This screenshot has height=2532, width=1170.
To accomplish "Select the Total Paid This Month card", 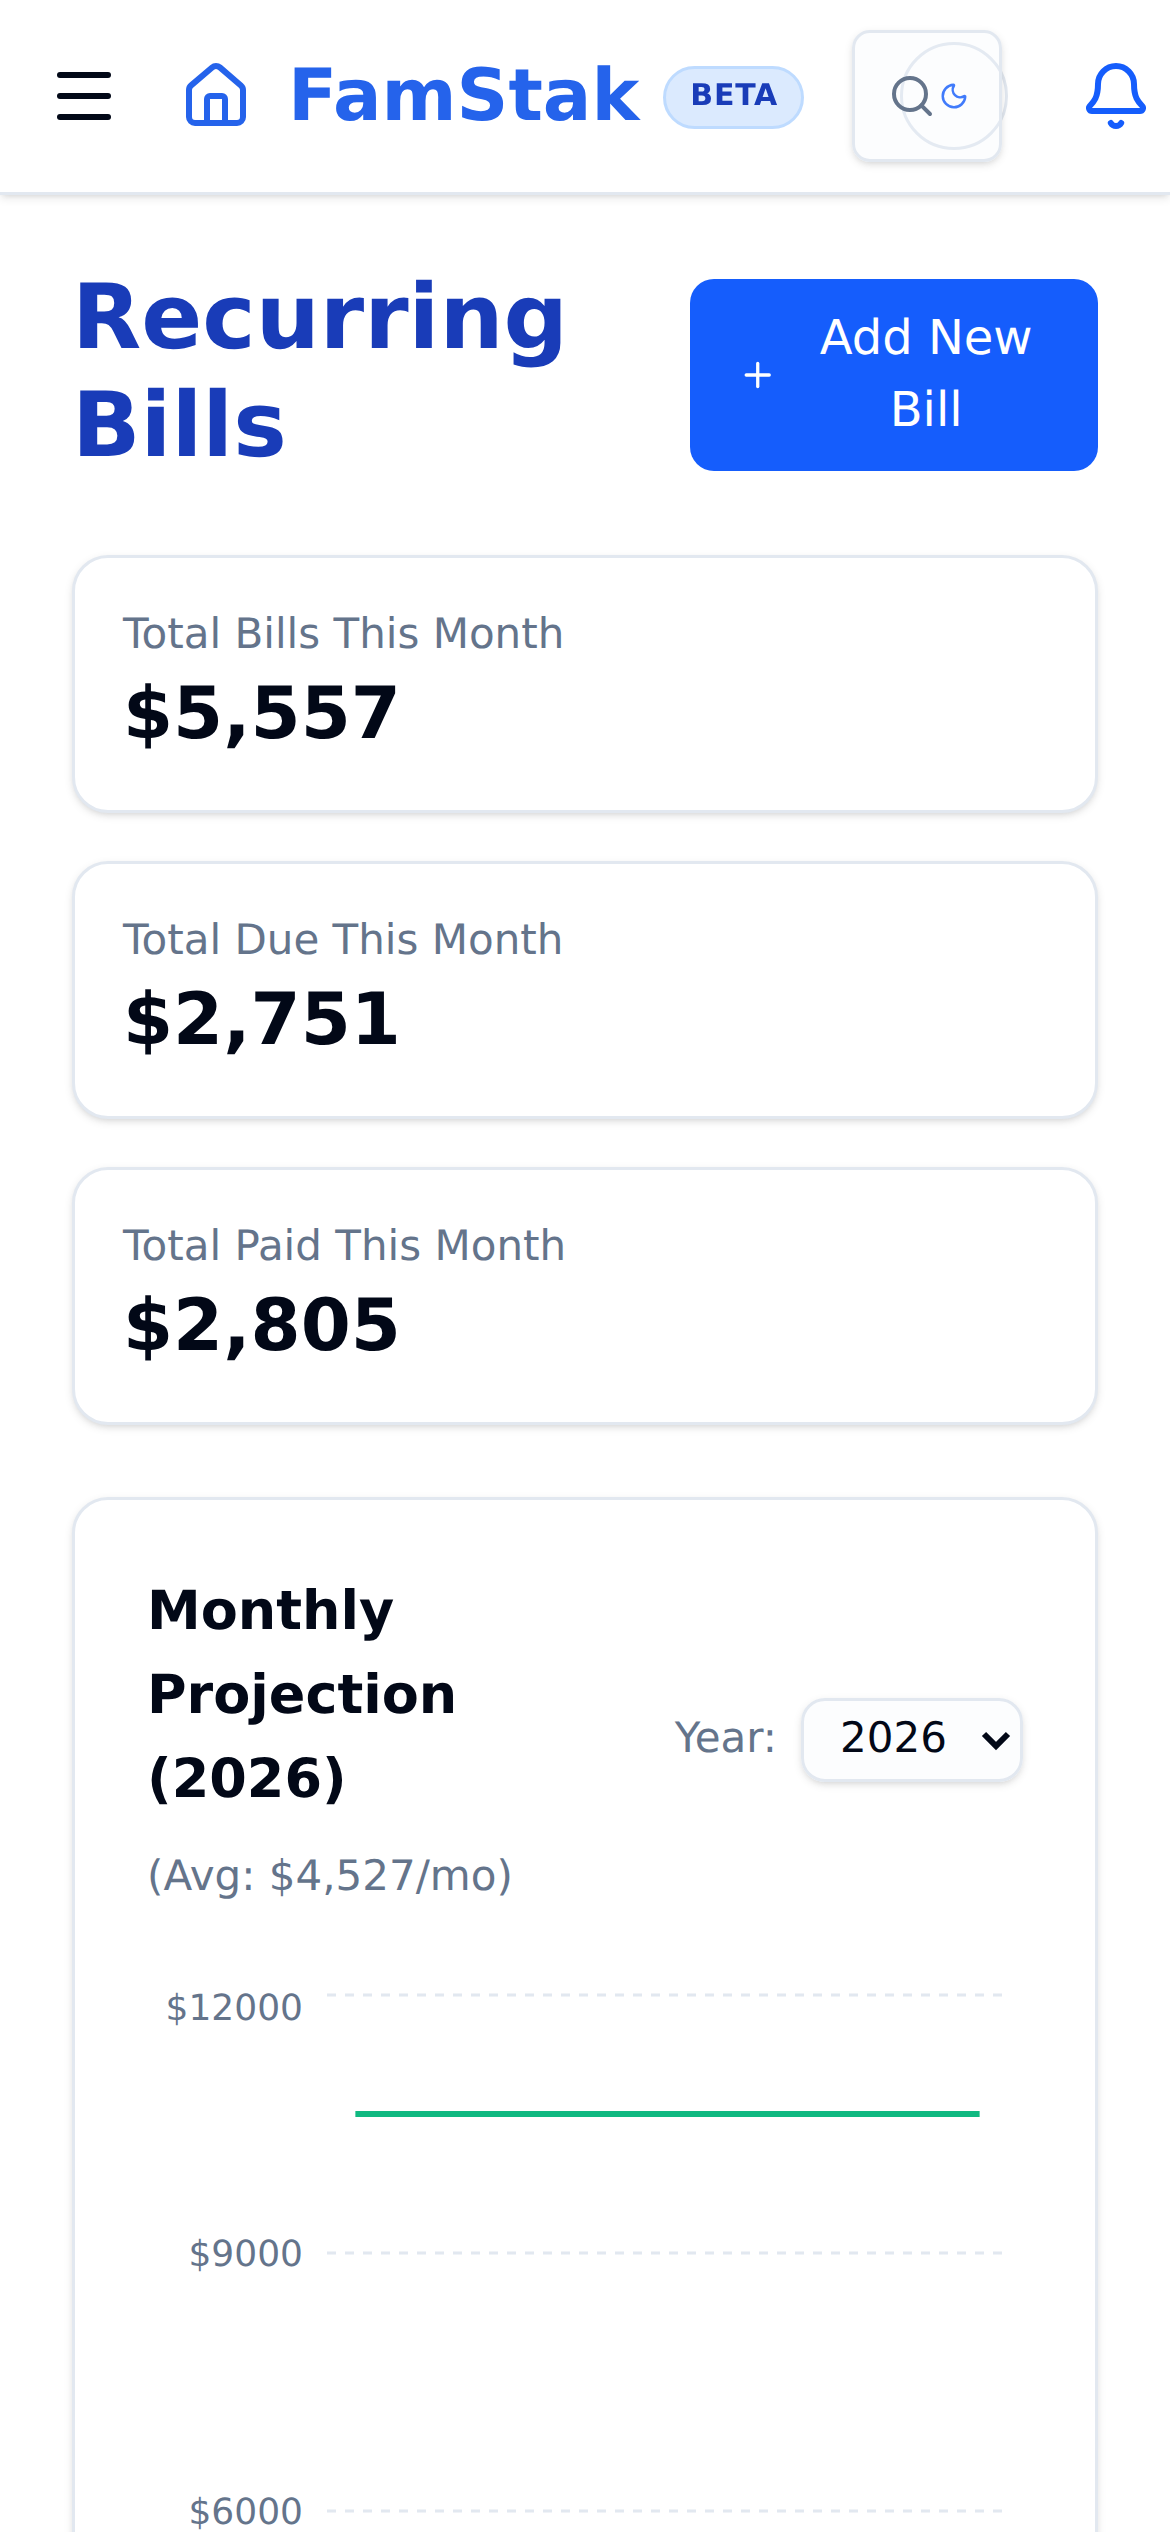I will coord(585,1296).
